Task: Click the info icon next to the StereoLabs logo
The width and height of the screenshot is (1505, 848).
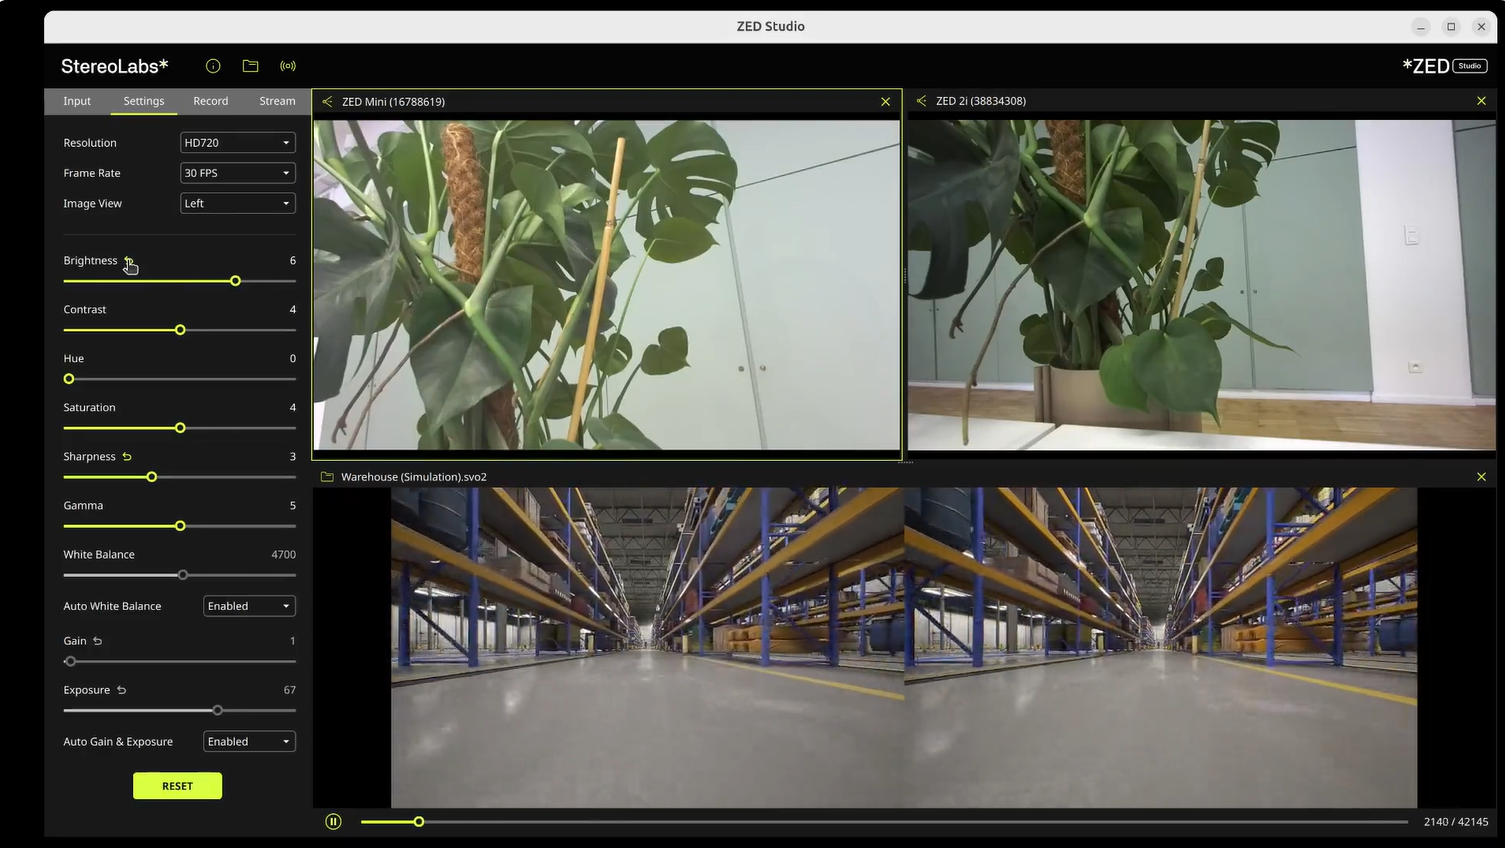Action: pyautogui.click(x=213, y=66)
